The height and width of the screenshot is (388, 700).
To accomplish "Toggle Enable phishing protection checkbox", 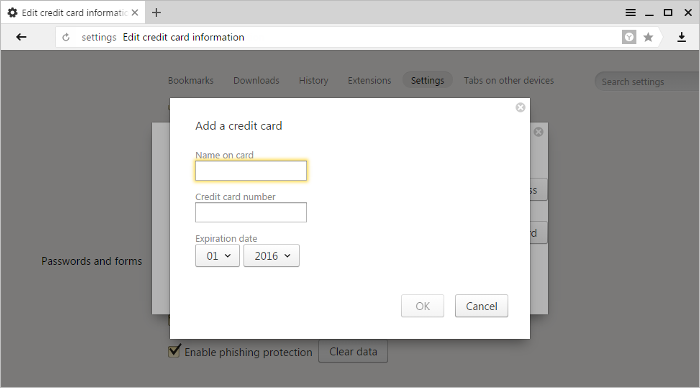I will click(x=175, y=351).
